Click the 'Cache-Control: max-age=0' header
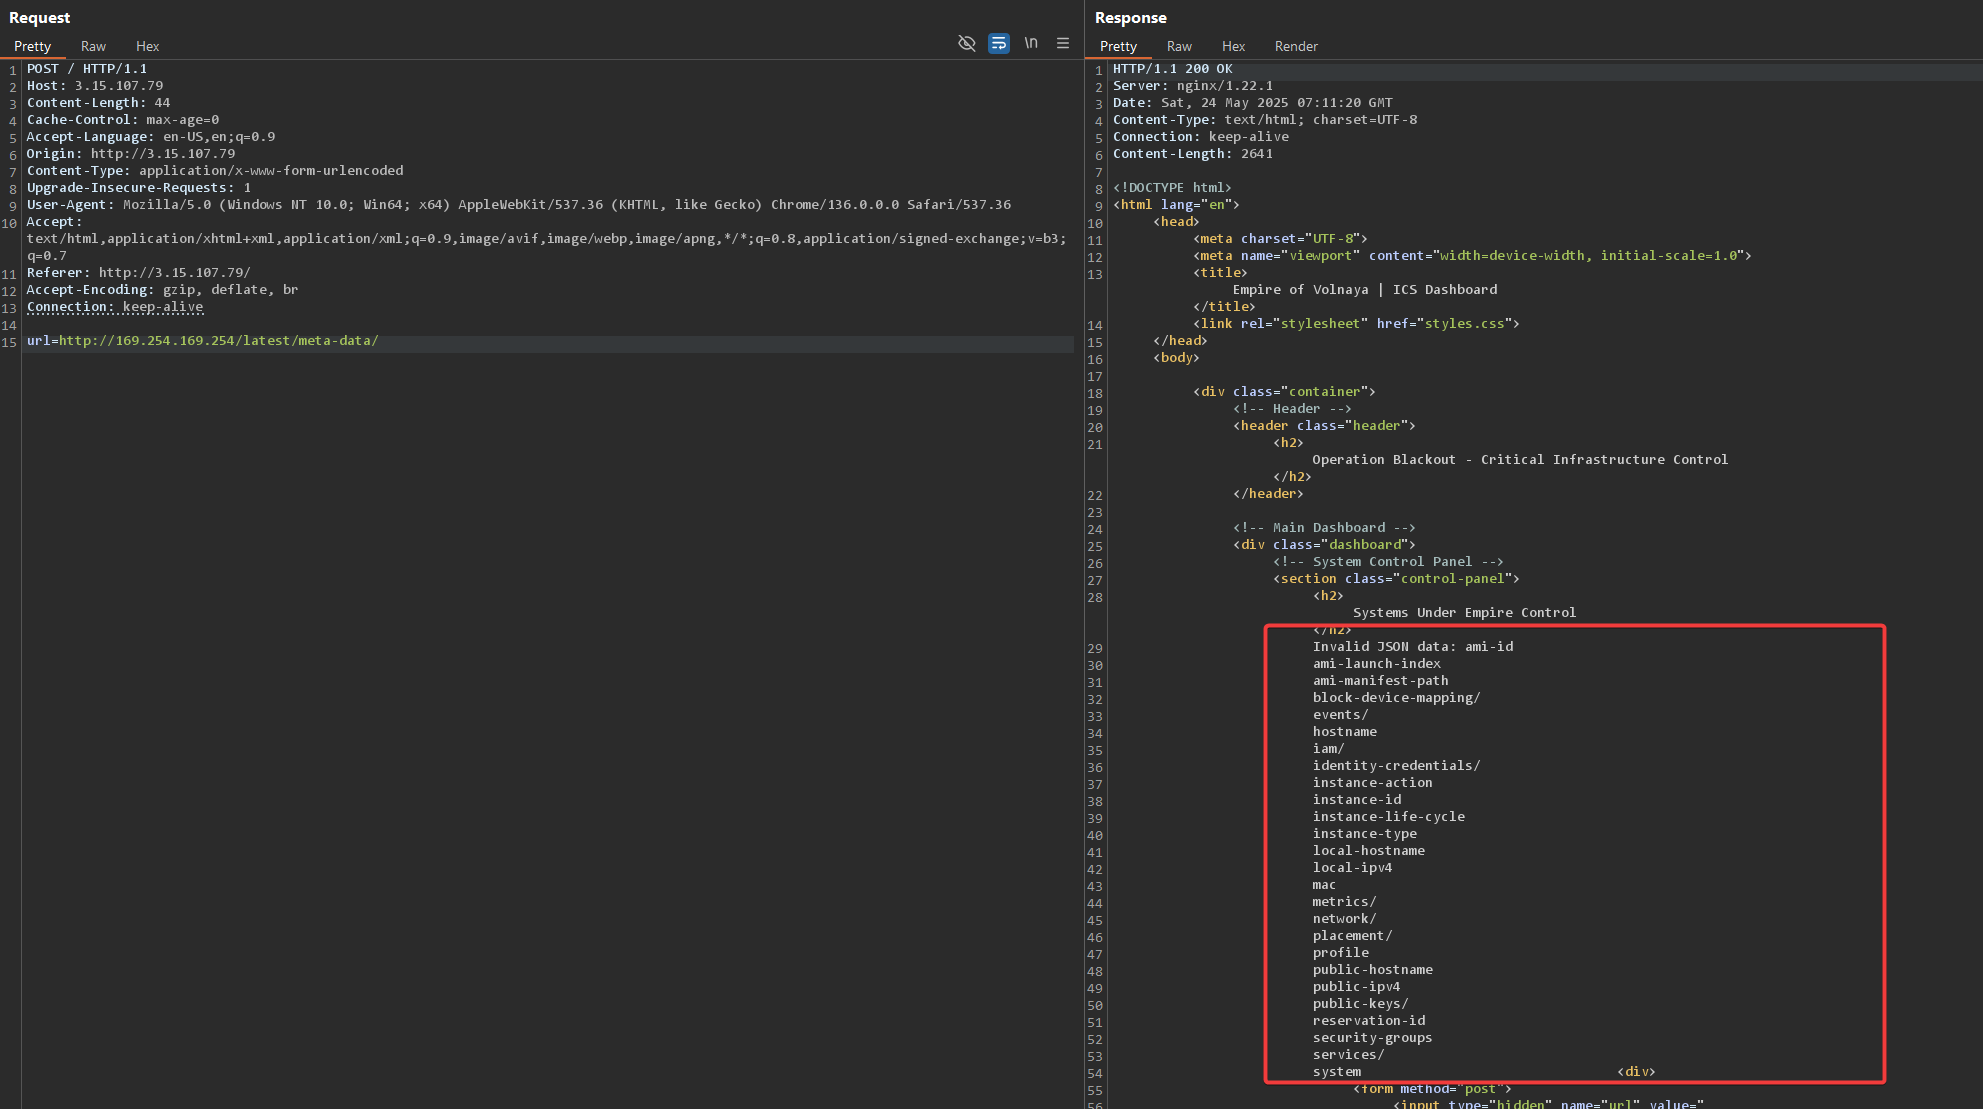1983x1109 pixels. coord(123,120)
